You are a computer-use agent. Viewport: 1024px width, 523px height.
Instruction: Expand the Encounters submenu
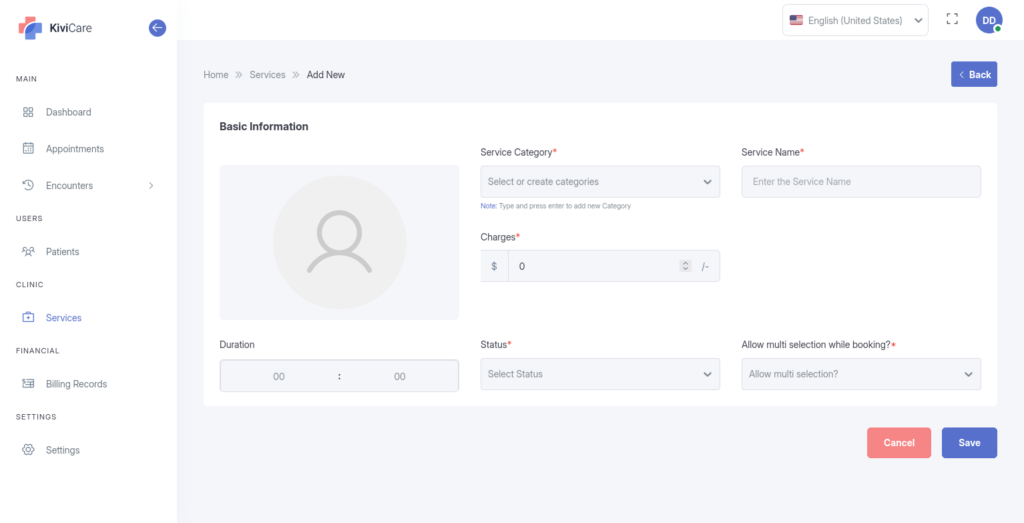tap(151, 186)
